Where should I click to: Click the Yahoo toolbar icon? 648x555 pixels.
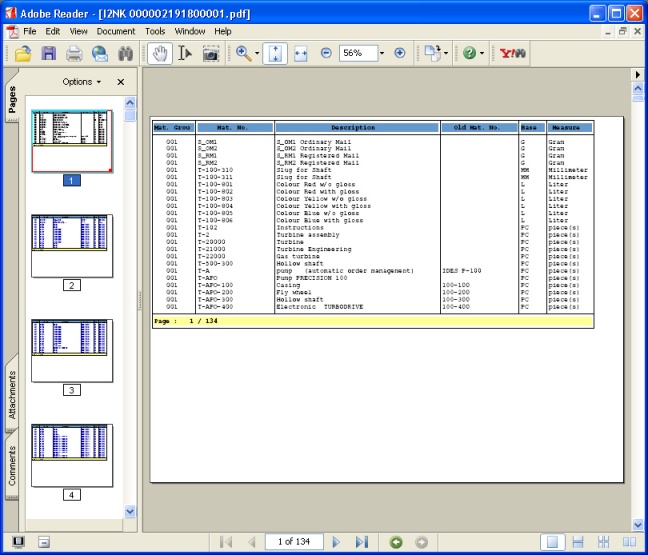pyautogui.click(x=513, y=53)
